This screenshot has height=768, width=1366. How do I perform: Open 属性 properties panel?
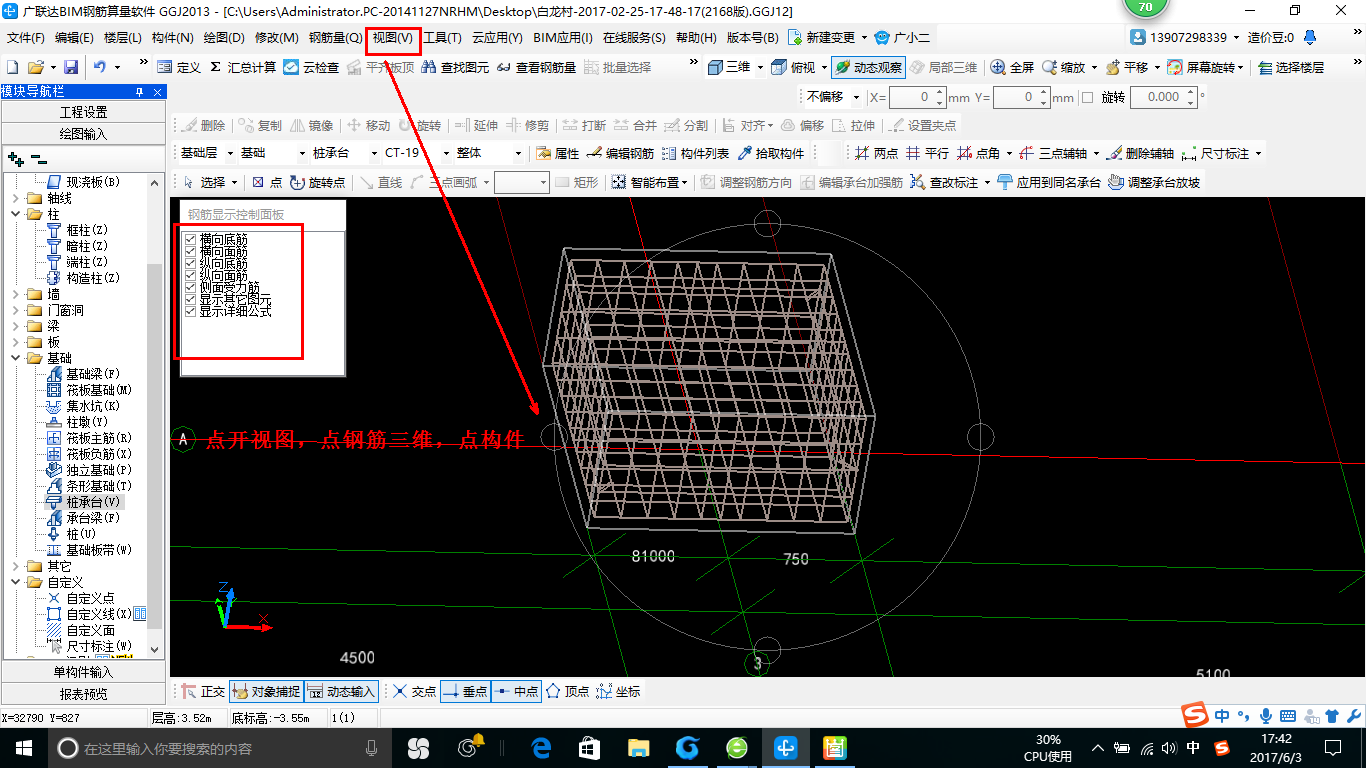click(557, 153)
